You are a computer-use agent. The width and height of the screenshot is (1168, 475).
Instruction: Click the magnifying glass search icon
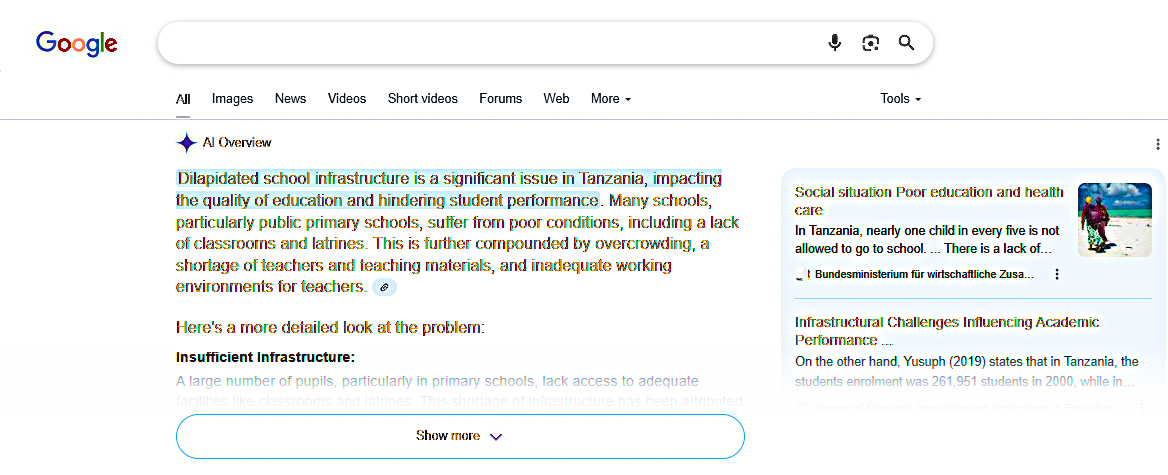907,43
